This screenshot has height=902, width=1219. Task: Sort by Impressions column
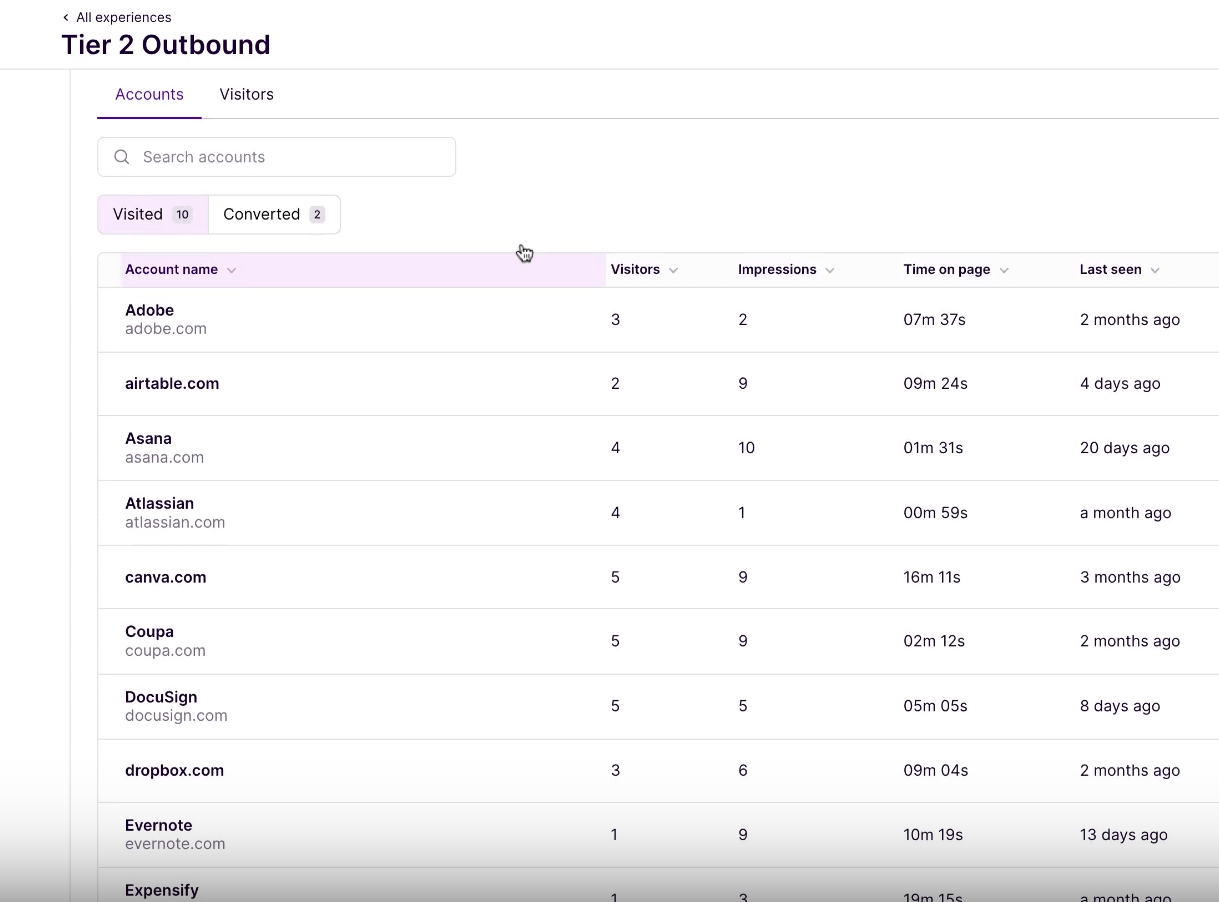[786, 270]
